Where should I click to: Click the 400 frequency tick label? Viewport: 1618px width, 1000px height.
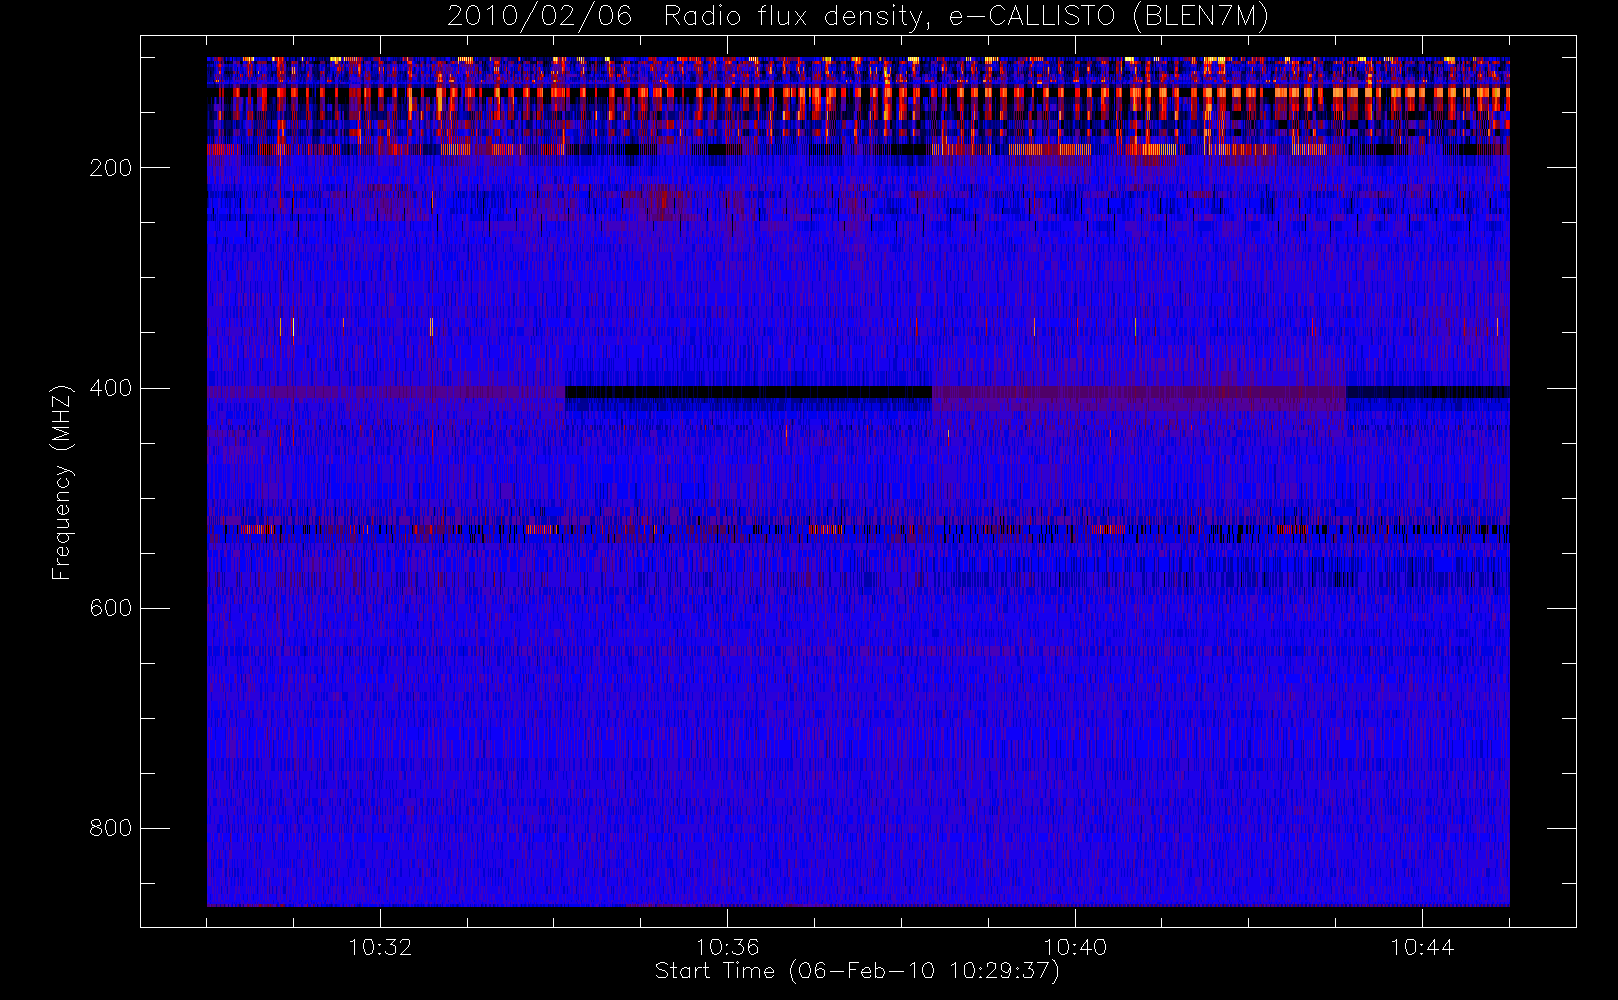tap(111, 388)
